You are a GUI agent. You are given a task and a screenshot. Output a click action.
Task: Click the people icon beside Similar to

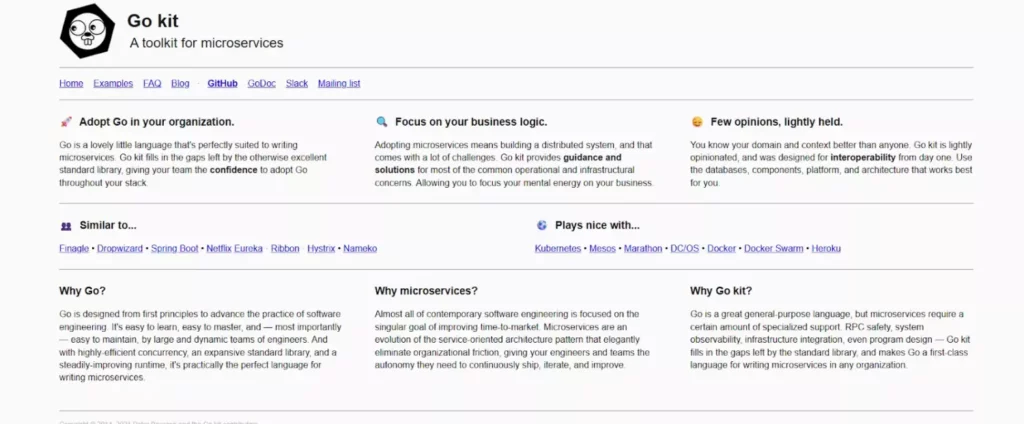tap(66, 226)
